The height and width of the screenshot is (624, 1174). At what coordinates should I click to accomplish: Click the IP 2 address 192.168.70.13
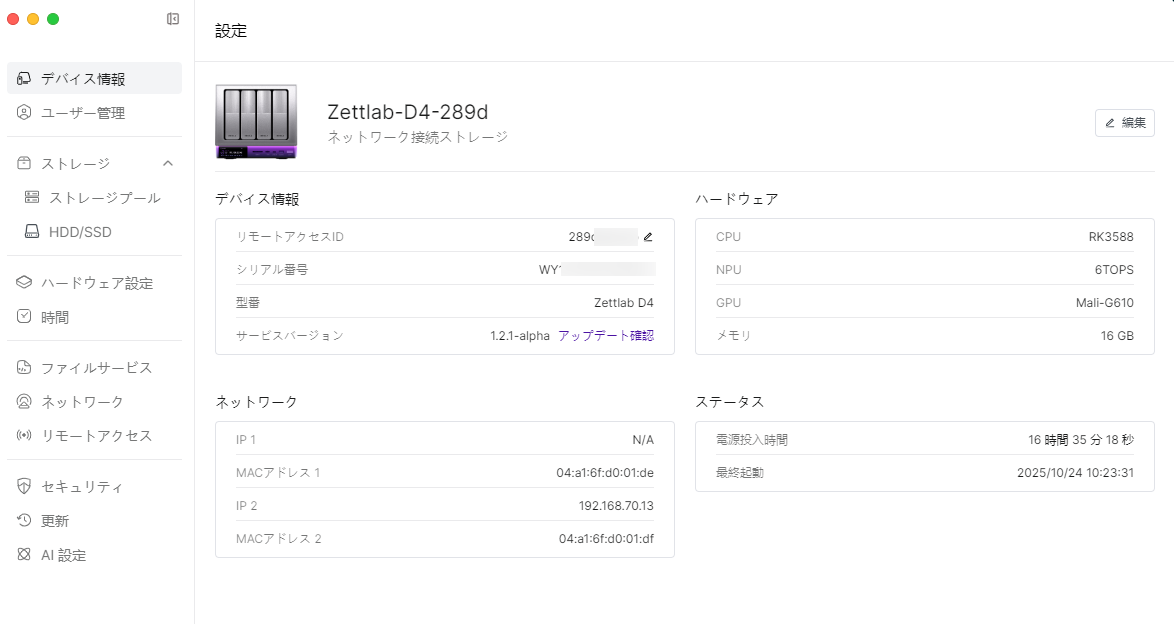(x=615, y=506)
